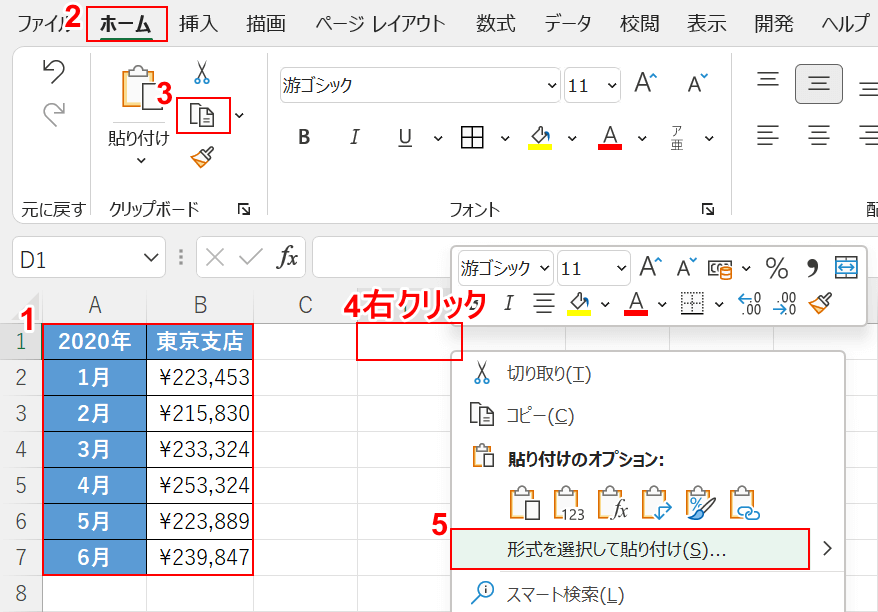This screenshot has height=612, width=878.
Task: Click the Copy icon in the clipboard group
Action: tap(202, 115)
